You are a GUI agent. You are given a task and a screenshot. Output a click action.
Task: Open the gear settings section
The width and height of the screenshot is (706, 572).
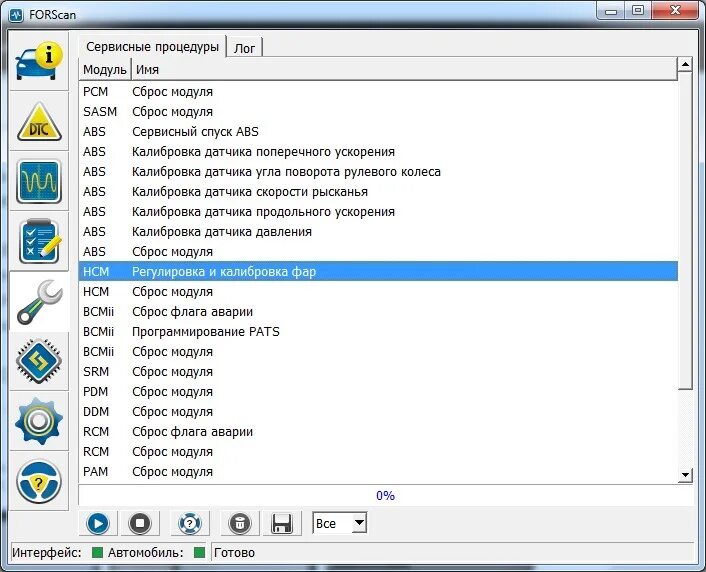tap(39, 421)
